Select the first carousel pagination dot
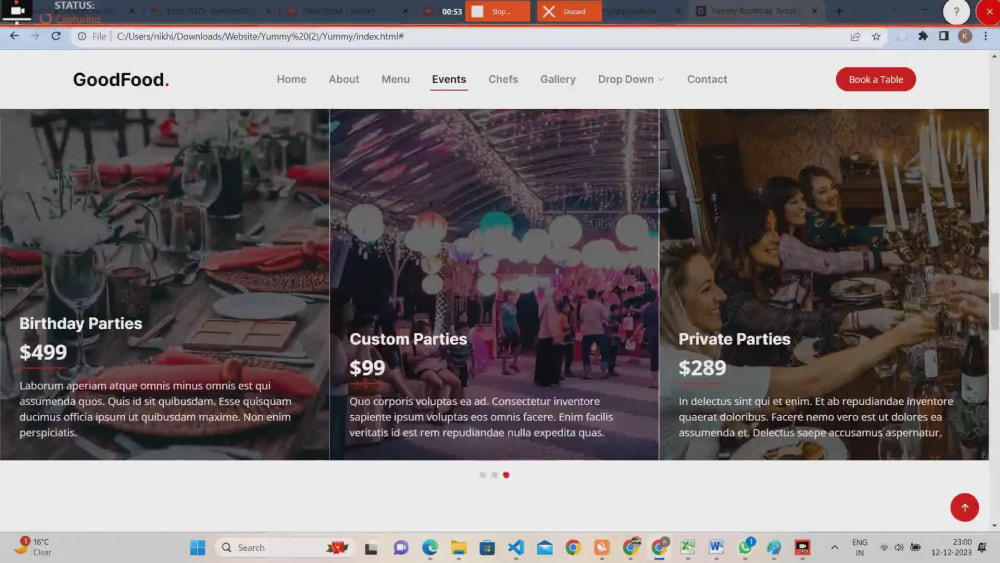 [483, 475]
